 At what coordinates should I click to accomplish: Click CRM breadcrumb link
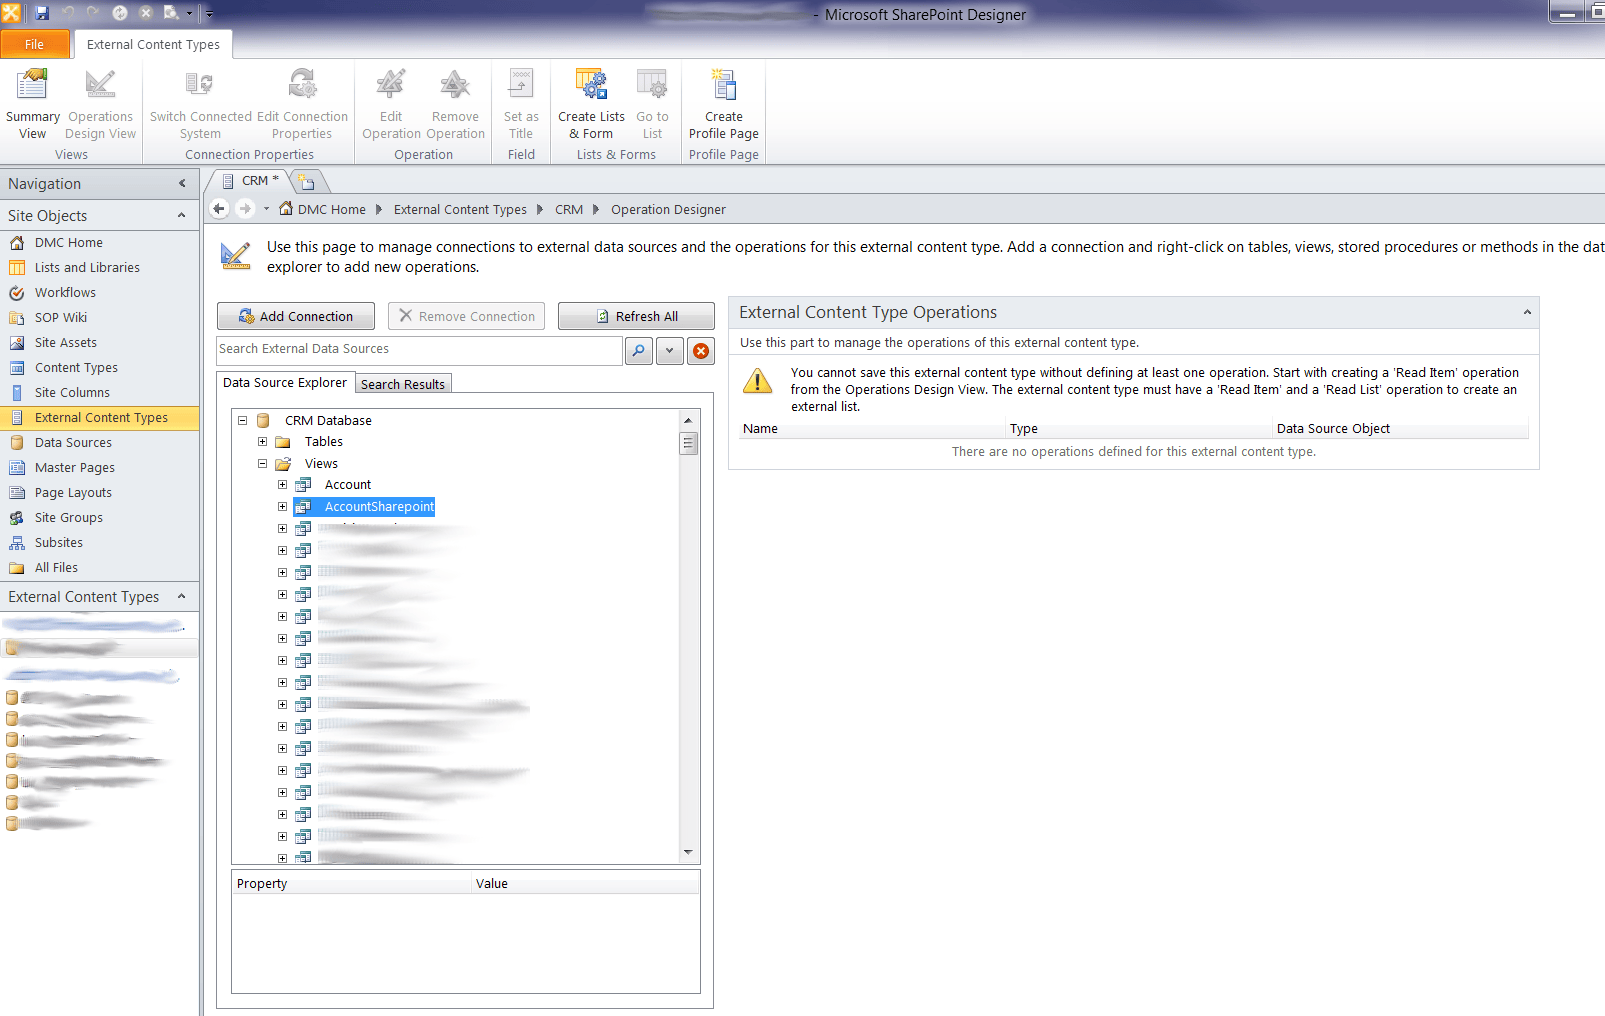(x=569, y=210)
